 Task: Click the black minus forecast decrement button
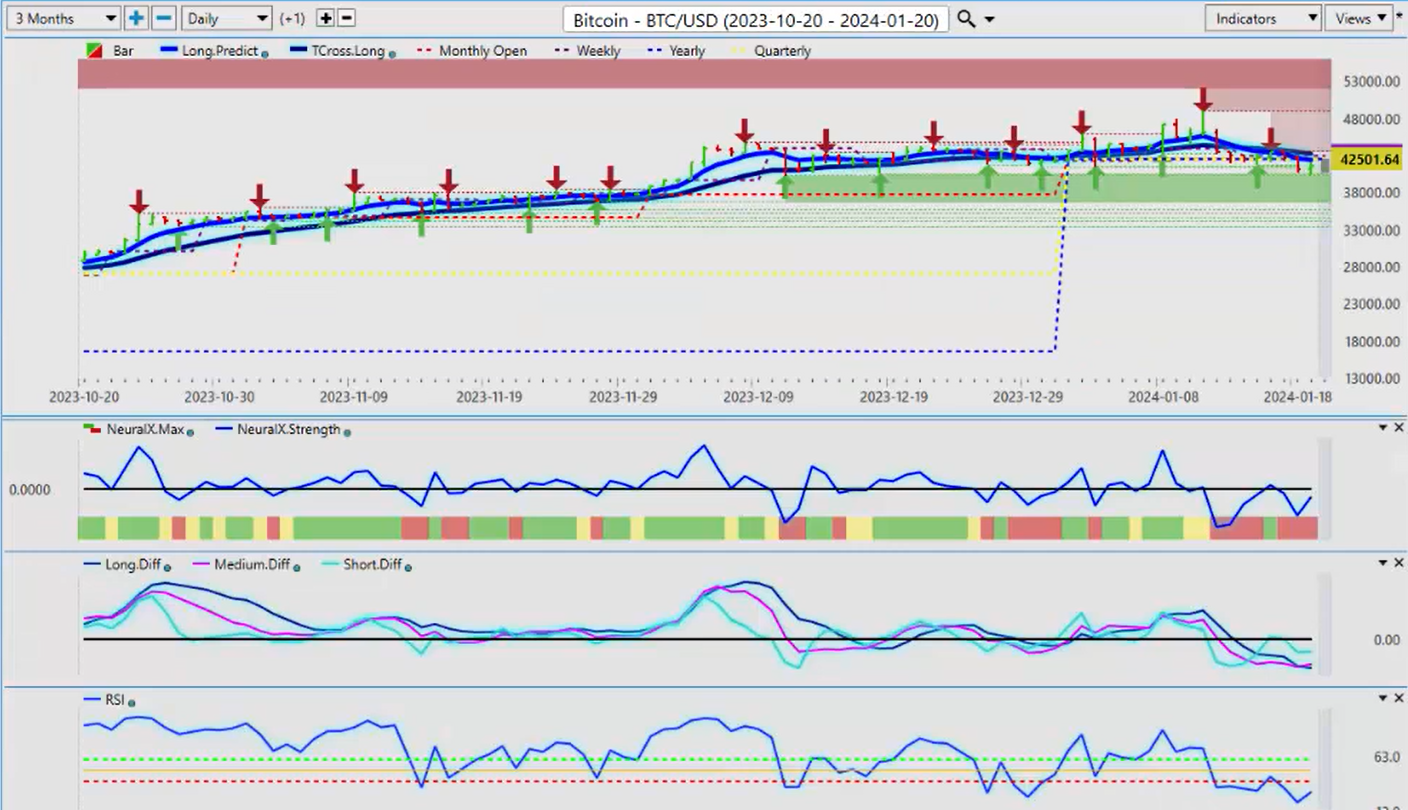(346, 18)
